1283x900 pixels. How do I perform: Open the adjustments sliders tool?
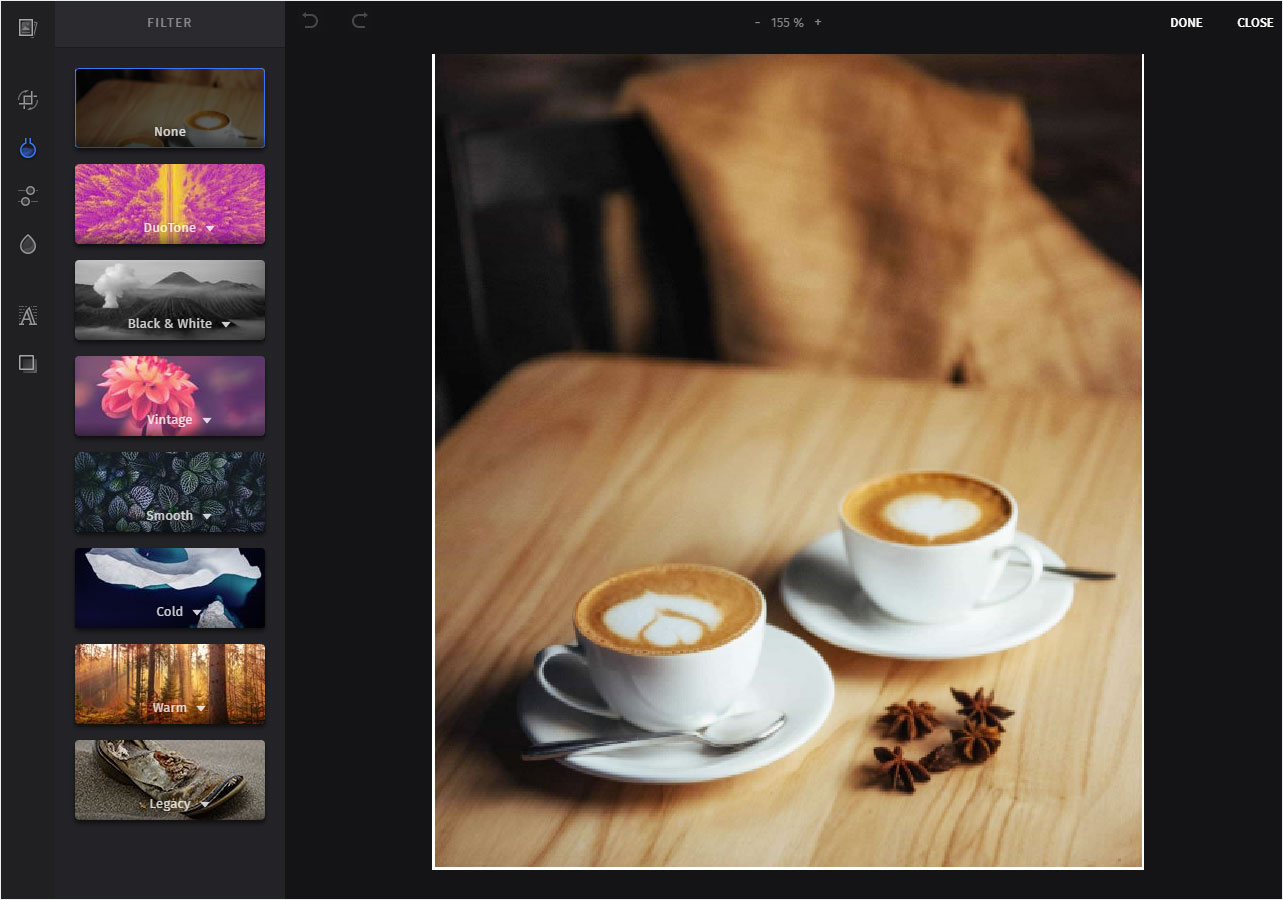click(28, 196)
